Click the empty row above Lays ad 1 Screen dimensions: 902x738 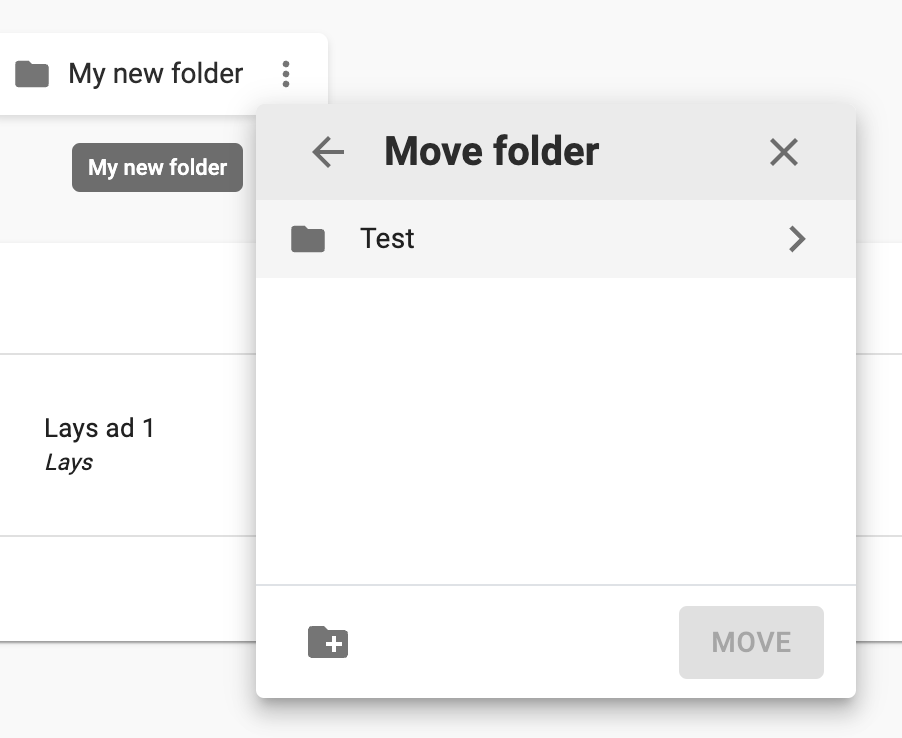point(128,299)
